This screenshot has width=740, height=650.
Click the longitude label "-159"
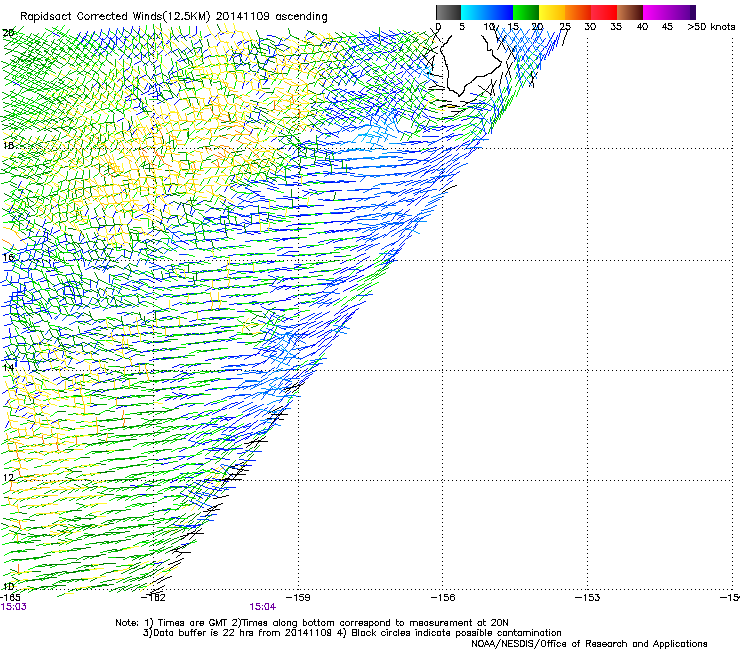[x=298, y=598]
